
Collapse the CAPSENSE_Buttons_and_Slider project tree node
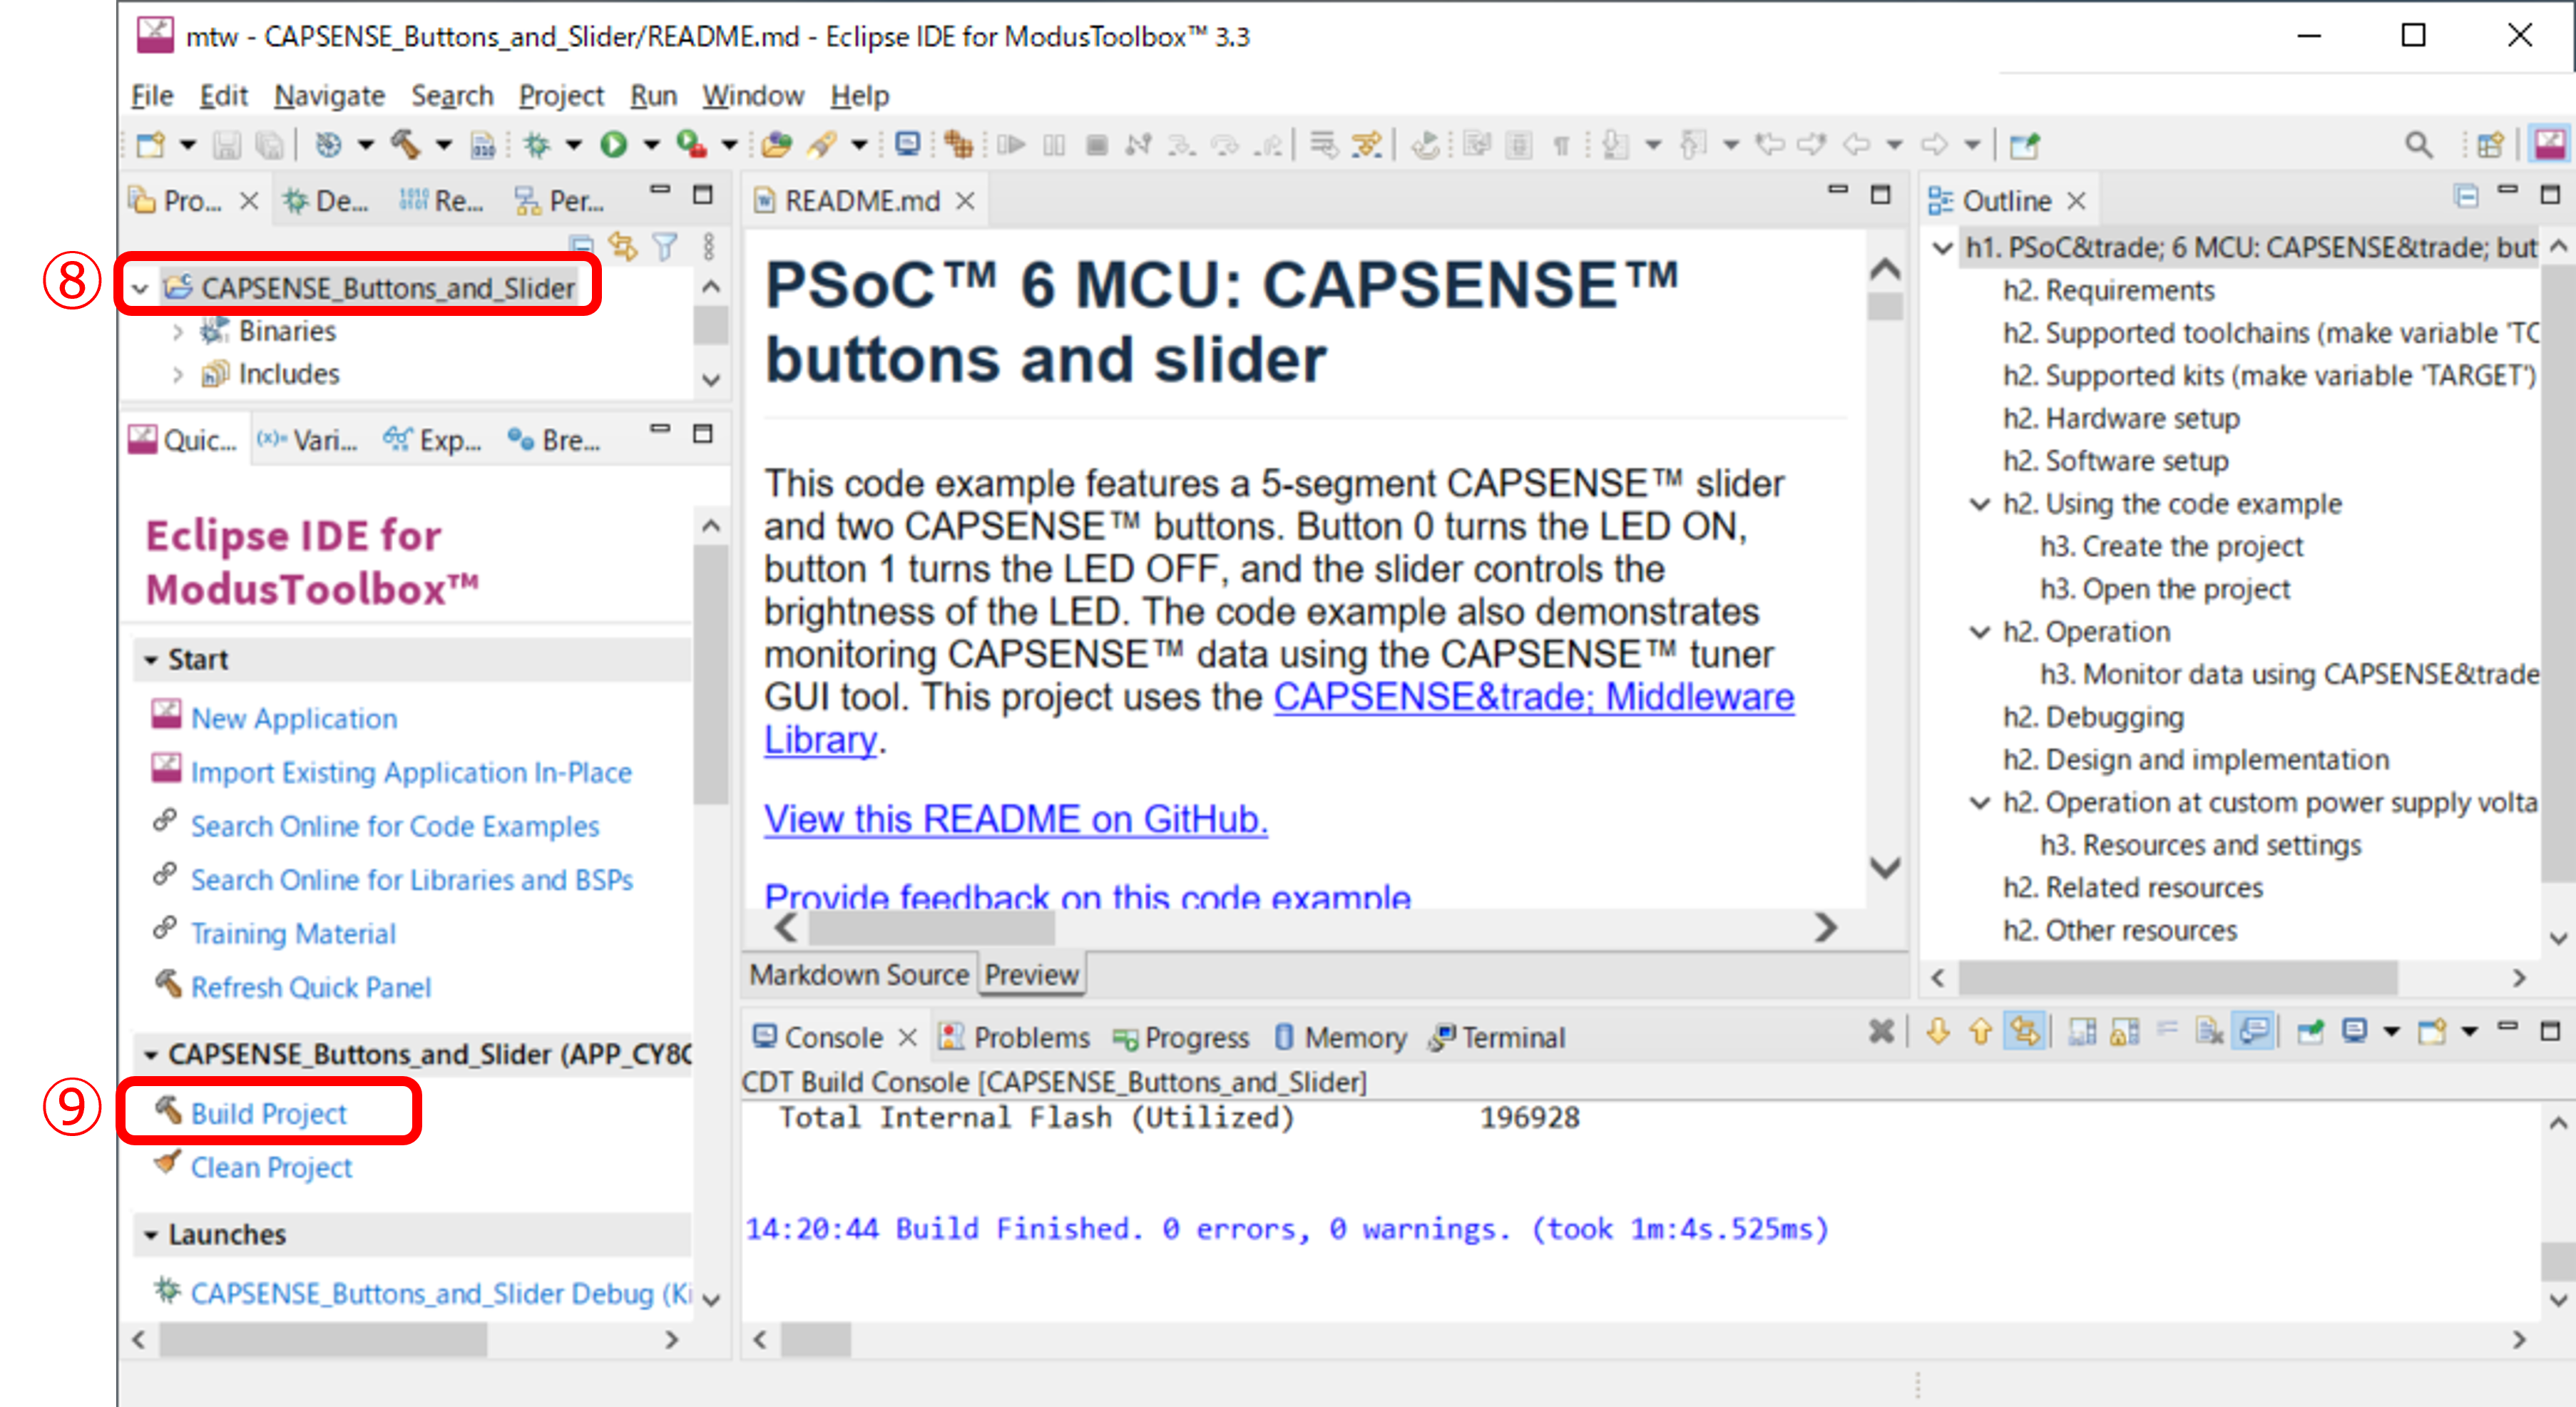point(140,289)
